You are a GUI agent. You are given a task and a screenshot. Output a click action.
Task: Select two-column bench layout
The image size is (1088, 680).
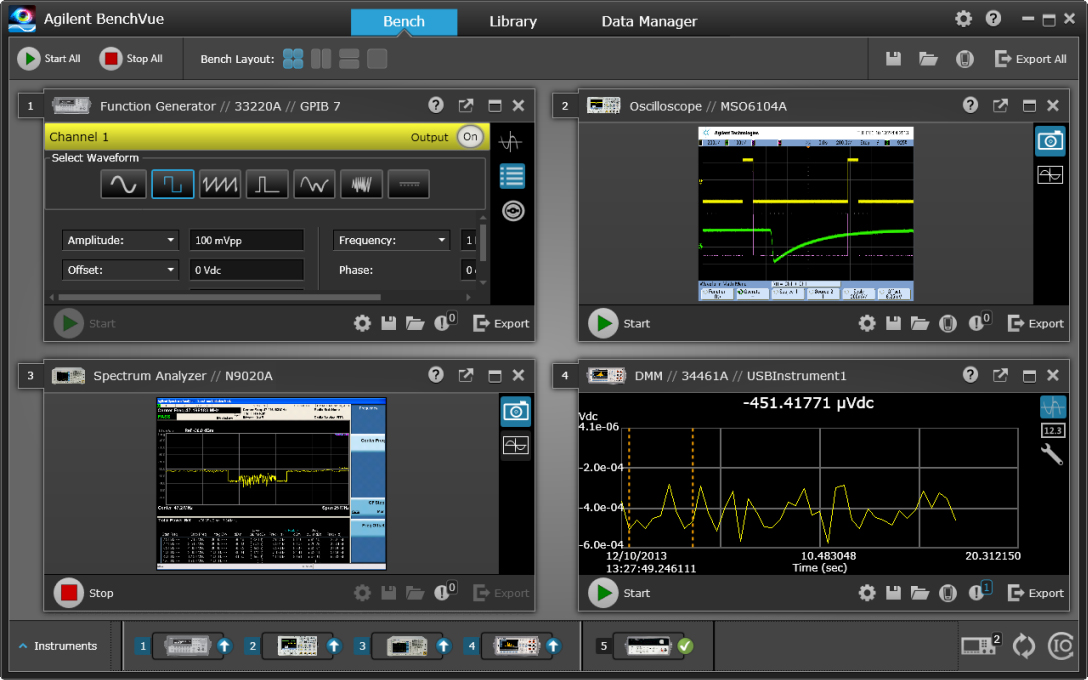click(321, 59)
